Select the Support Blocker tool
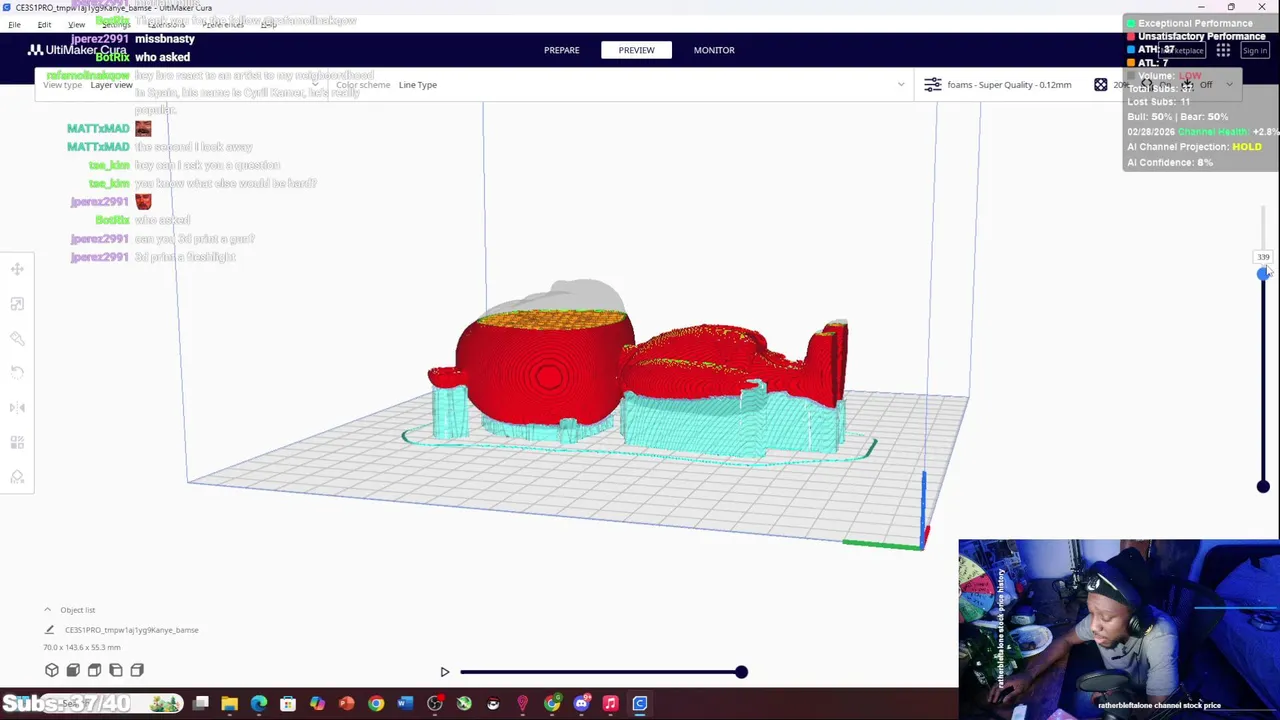 (17, 477)
